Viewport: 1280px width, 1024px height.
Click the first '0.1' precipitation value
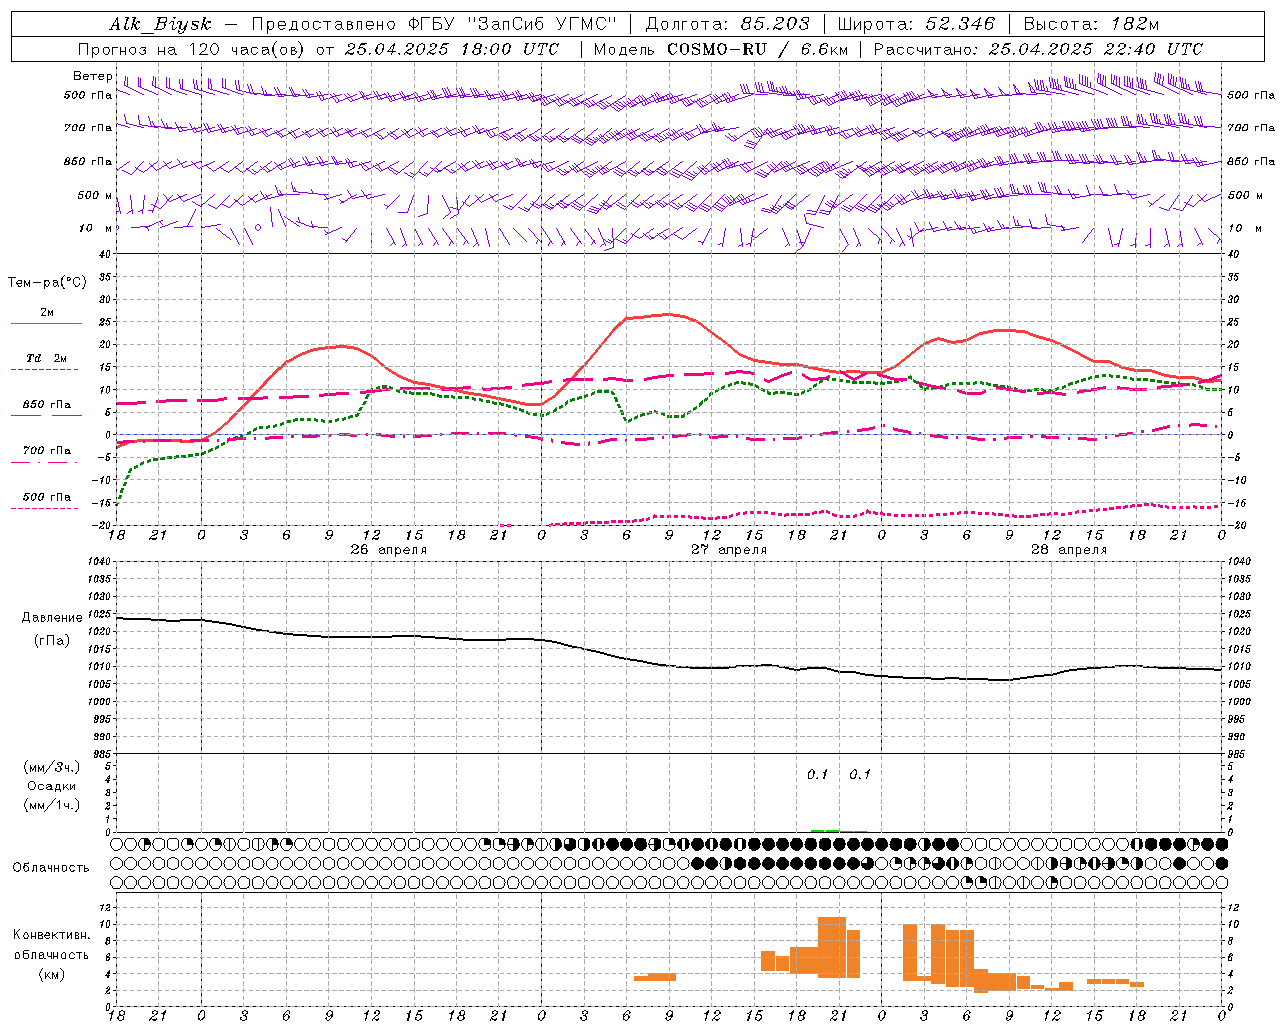818,775
